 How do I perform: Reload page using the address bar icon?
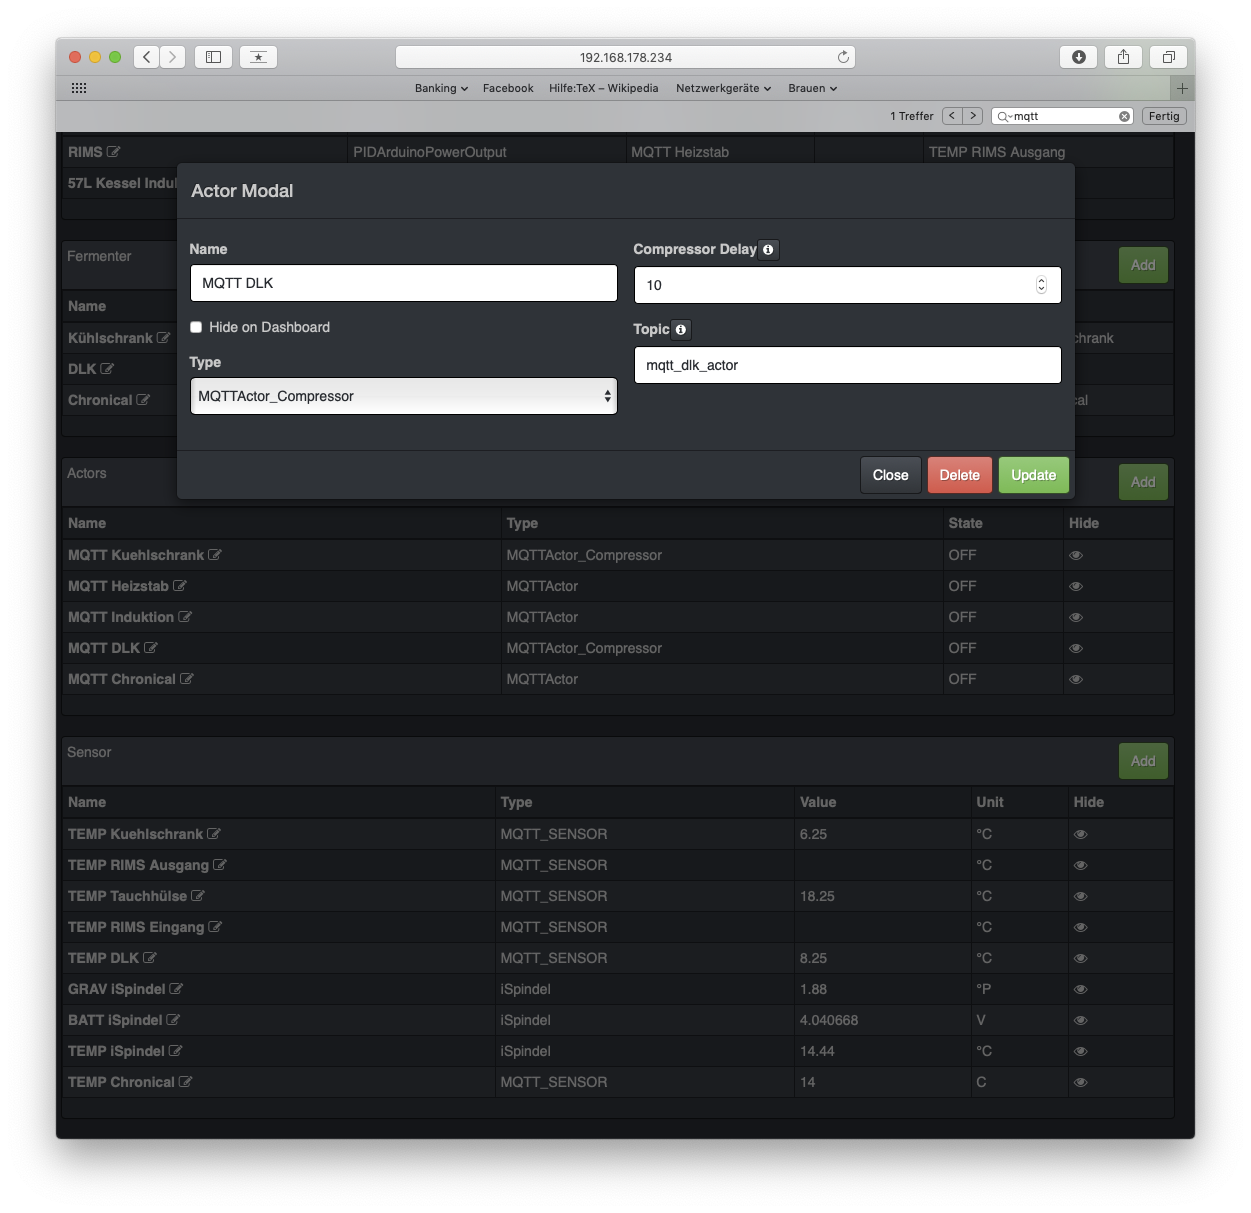coord(843,57)
